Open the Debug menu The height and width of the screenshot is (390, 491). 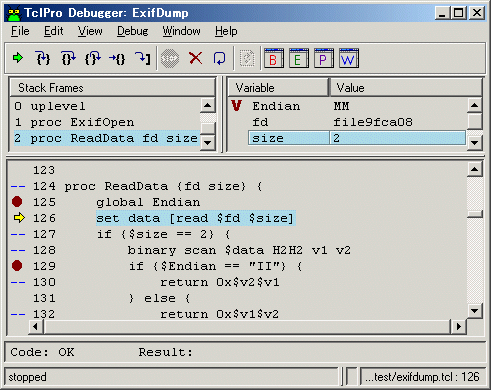pos(132,31)
